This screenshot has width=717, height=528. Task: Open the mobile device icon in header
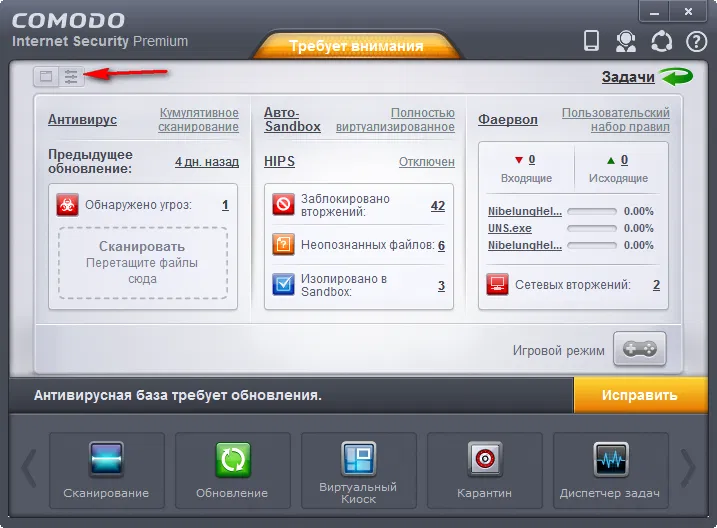[591, 41]
